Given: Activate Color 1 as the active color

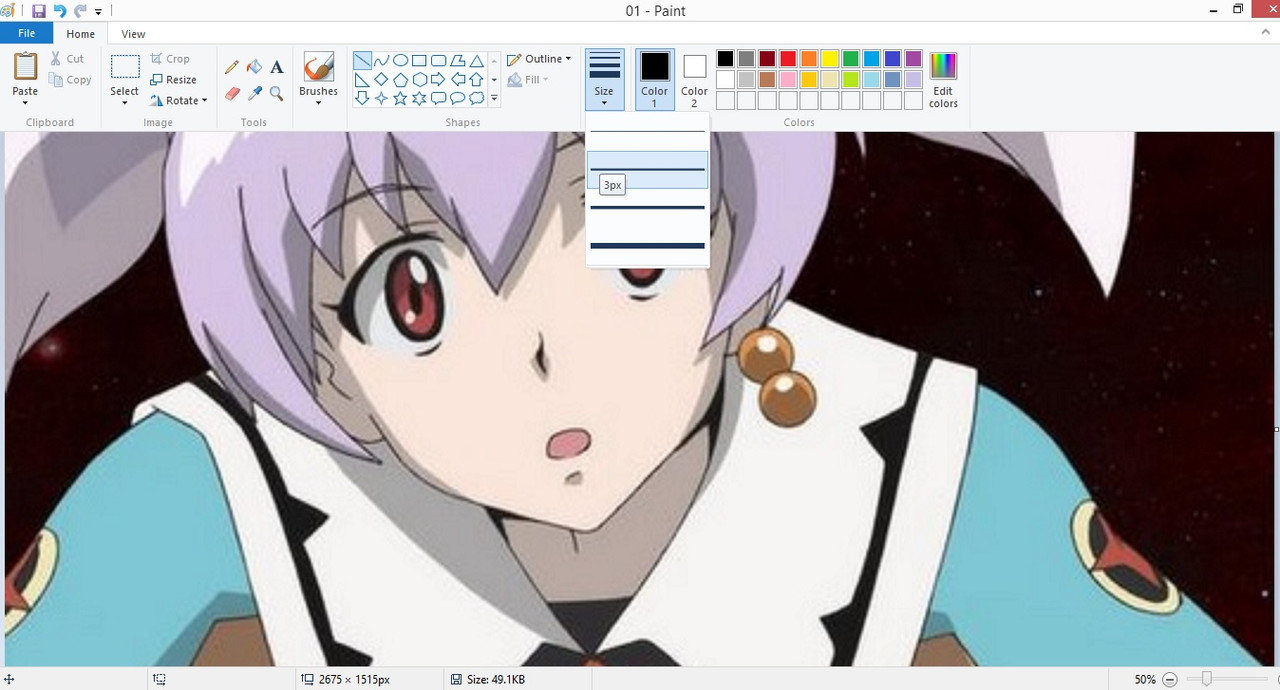Looking at the screenshot, I should click(655, 79).
